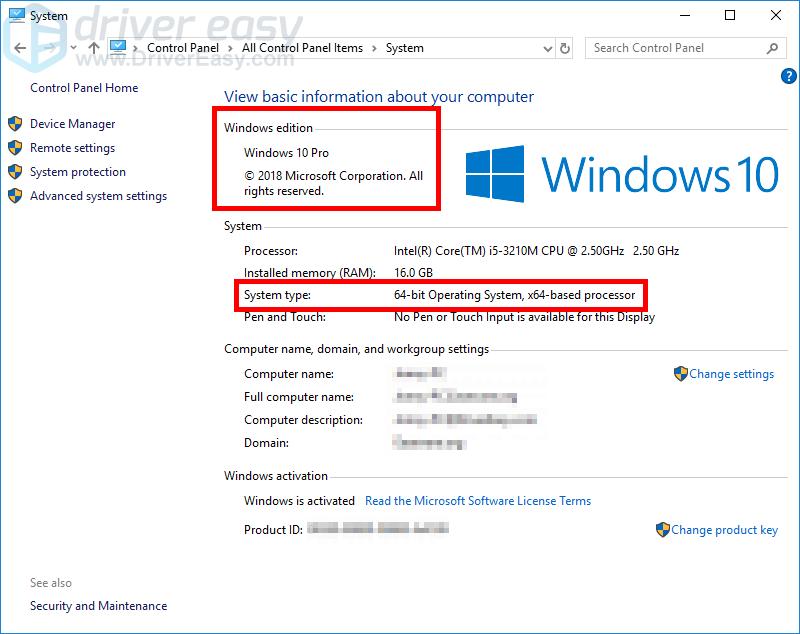Image resolution: width=800 pixels, height=634 pixels.
Task: Open address bar history dropdown
Action: tap(547, 49)
